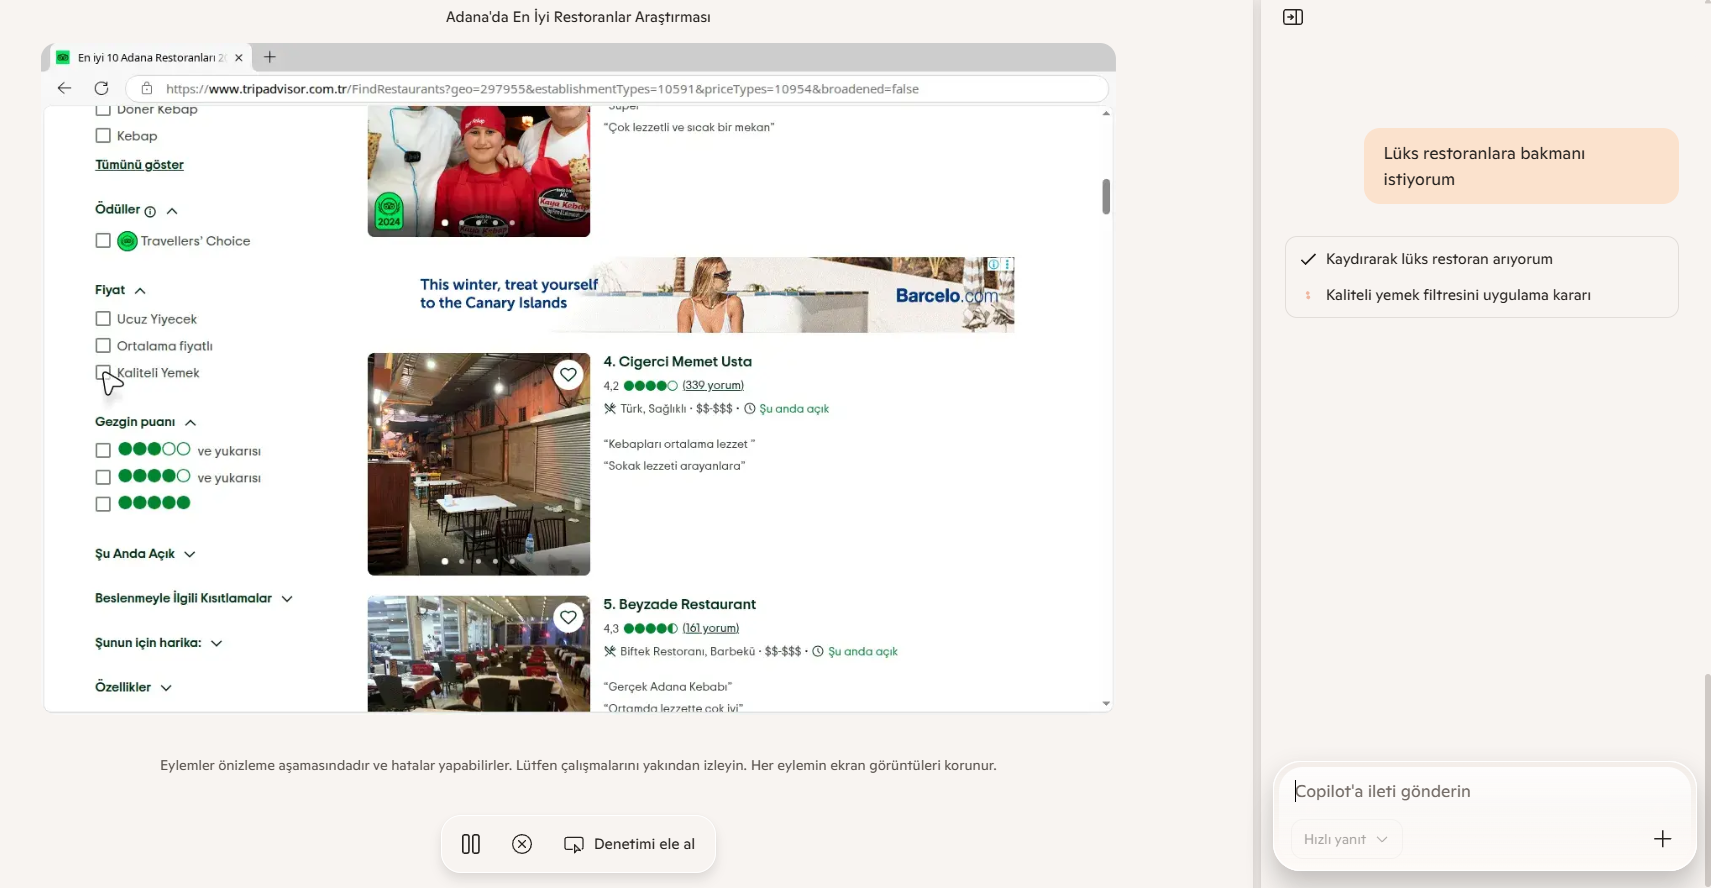Open the Cigerci Memet Usta photo
1711x888 pixels.
pyautogui.click(x=479, y=464)
